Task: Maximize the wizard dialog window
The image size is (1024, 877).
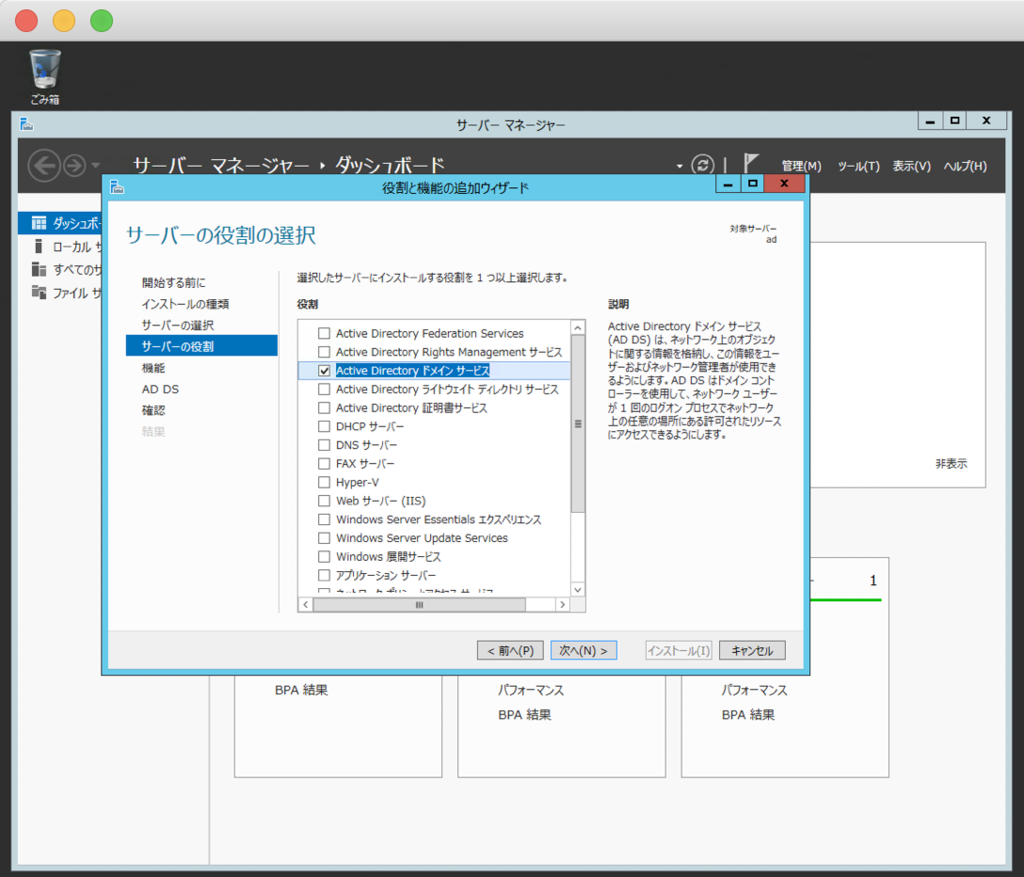Action: [752, 183]
